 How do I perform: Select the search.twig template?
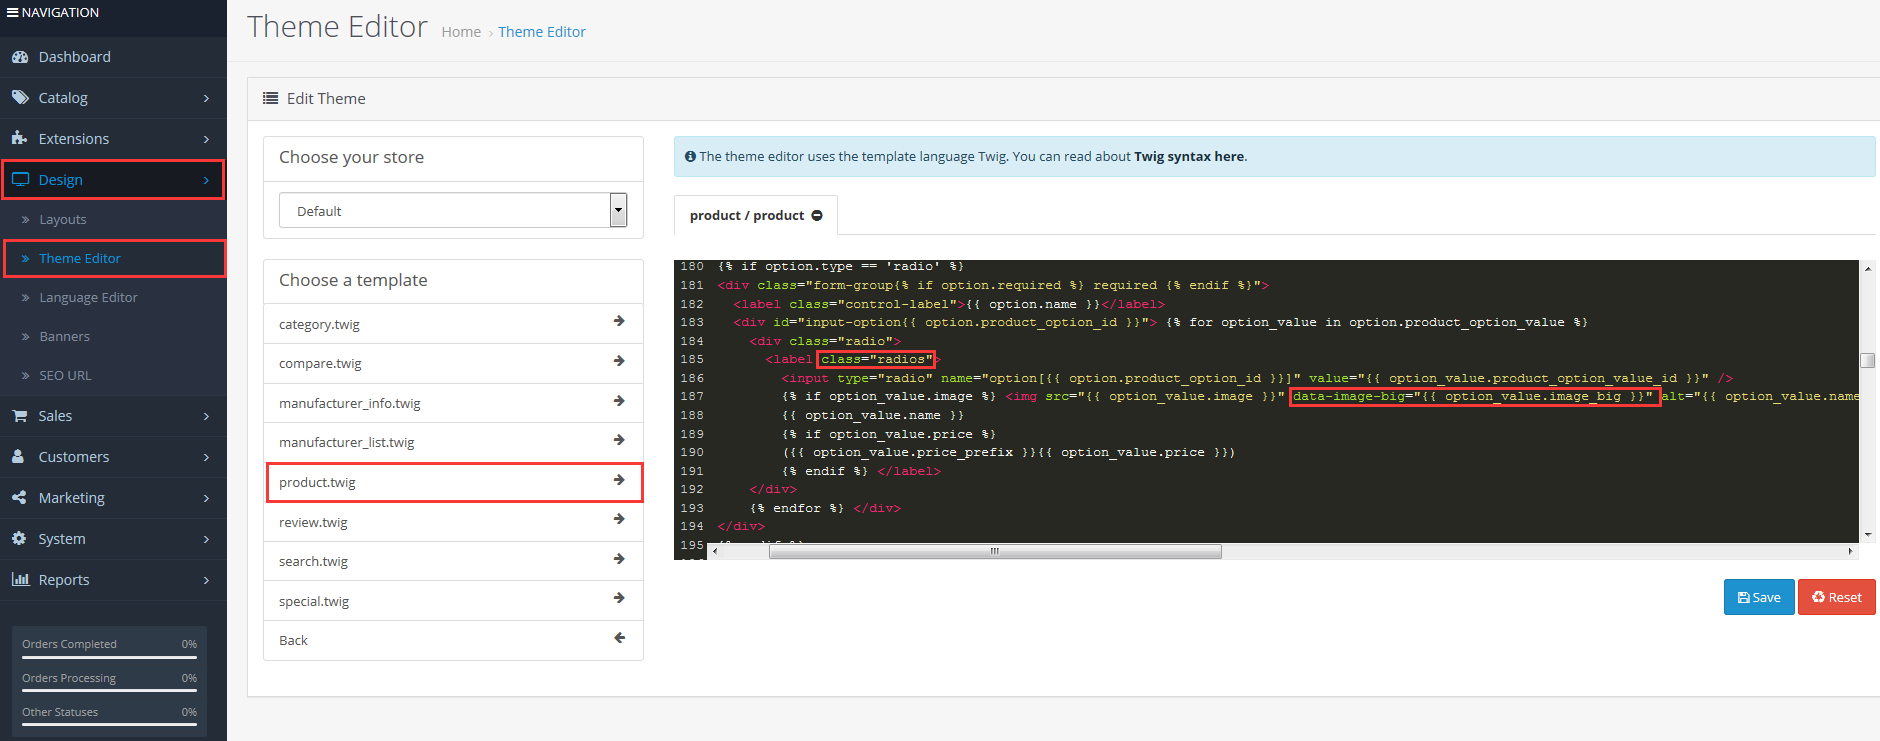pyautogui.click(x=453, y=561)
